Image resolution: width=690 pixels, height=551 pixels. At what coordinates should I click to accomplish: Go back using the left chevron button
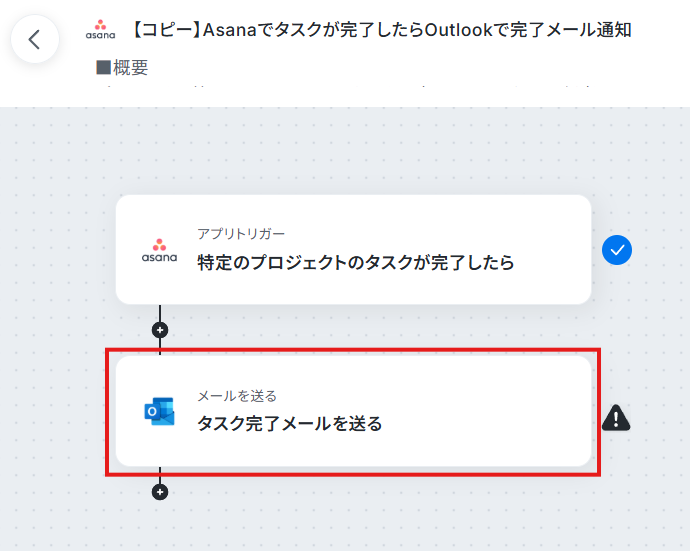click(x=35, y=39)
